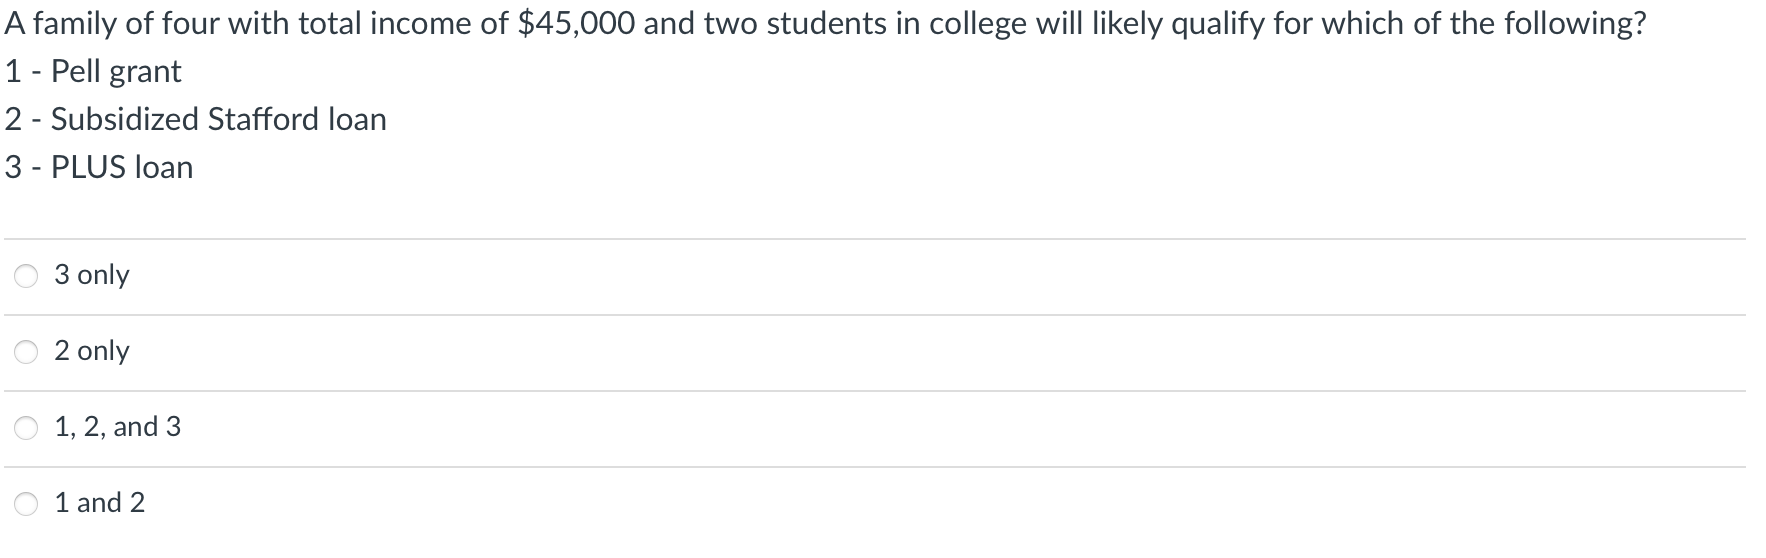Click the "1, 2, and 3" answer text
Screen dimensions: 1766x558
pyautogui.click(x=118, y=427)
